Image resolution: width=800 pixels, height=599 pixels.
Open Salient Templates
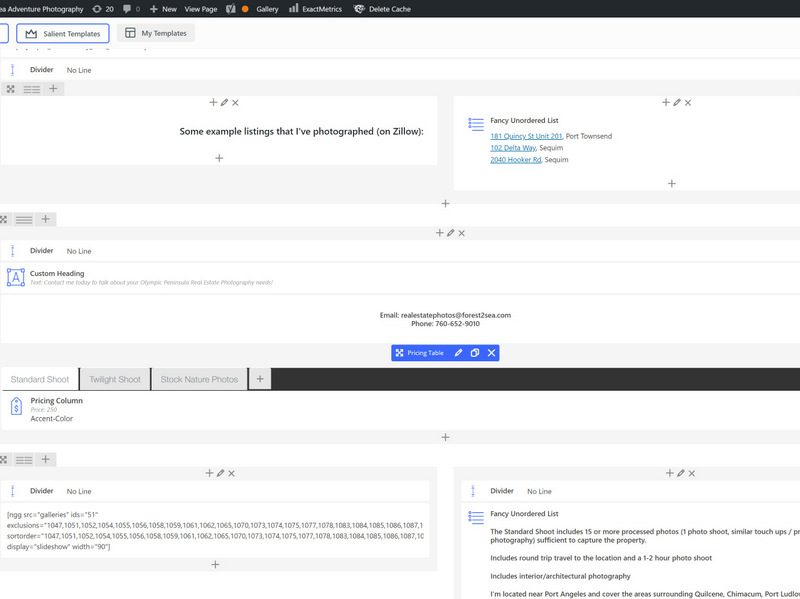click(63, 33)
